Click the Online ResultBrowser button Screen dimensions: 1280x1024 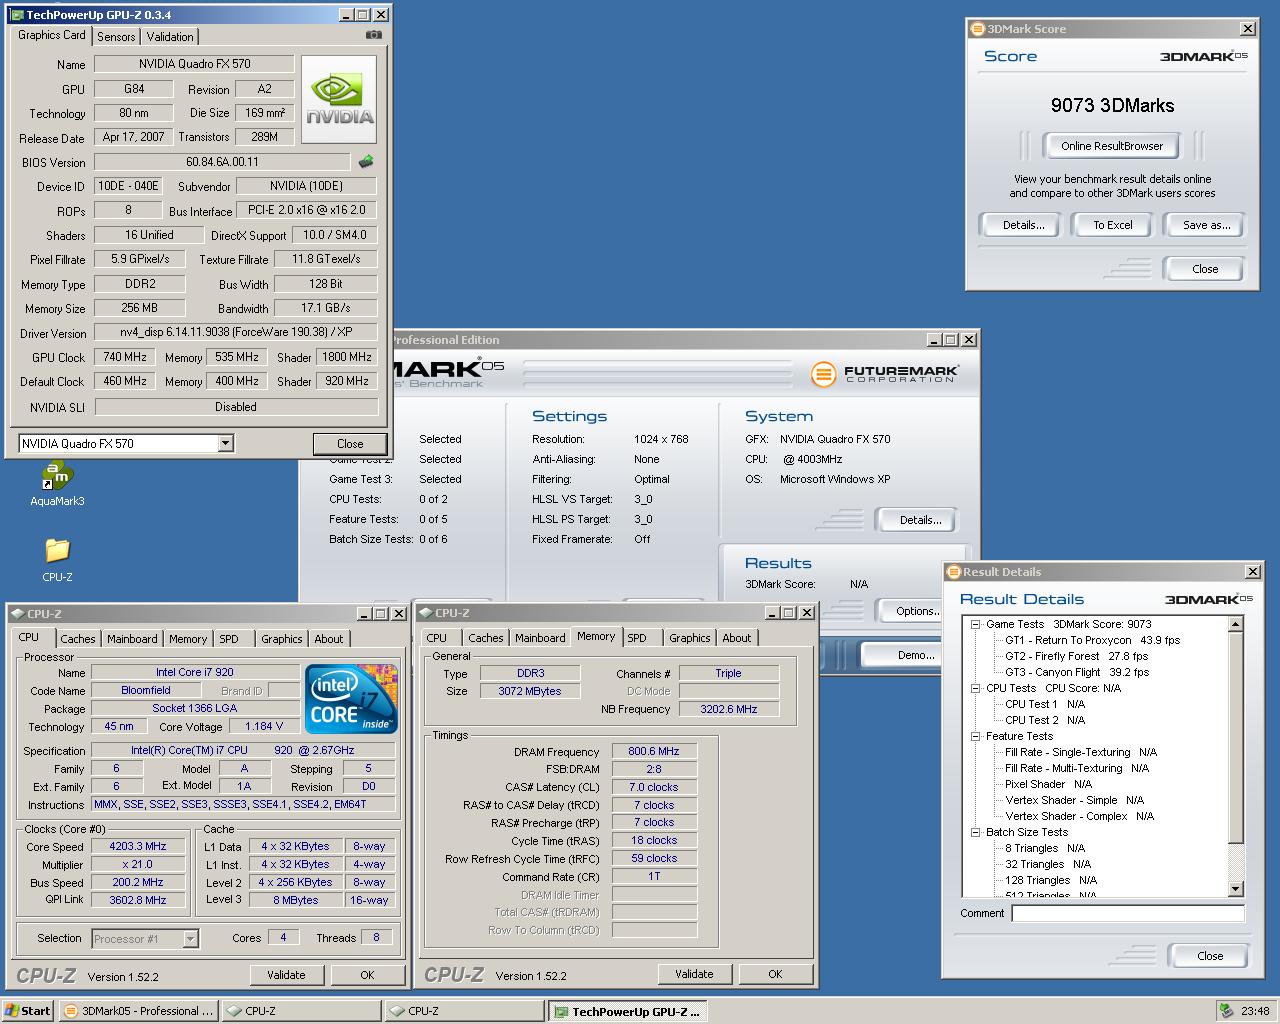click(1112, 146)
